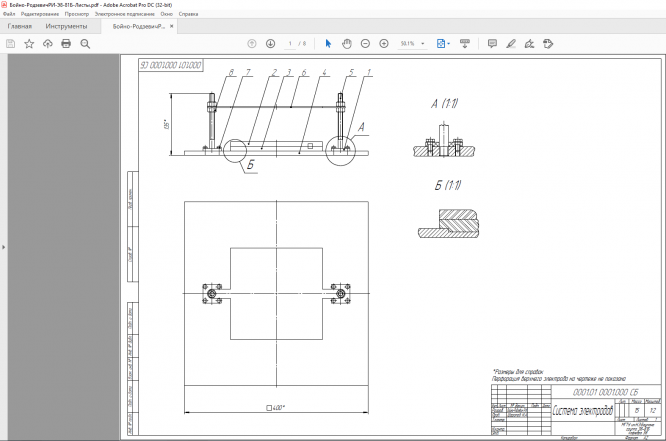
Task: Go to previous page arrow
Action: (252, 44)
